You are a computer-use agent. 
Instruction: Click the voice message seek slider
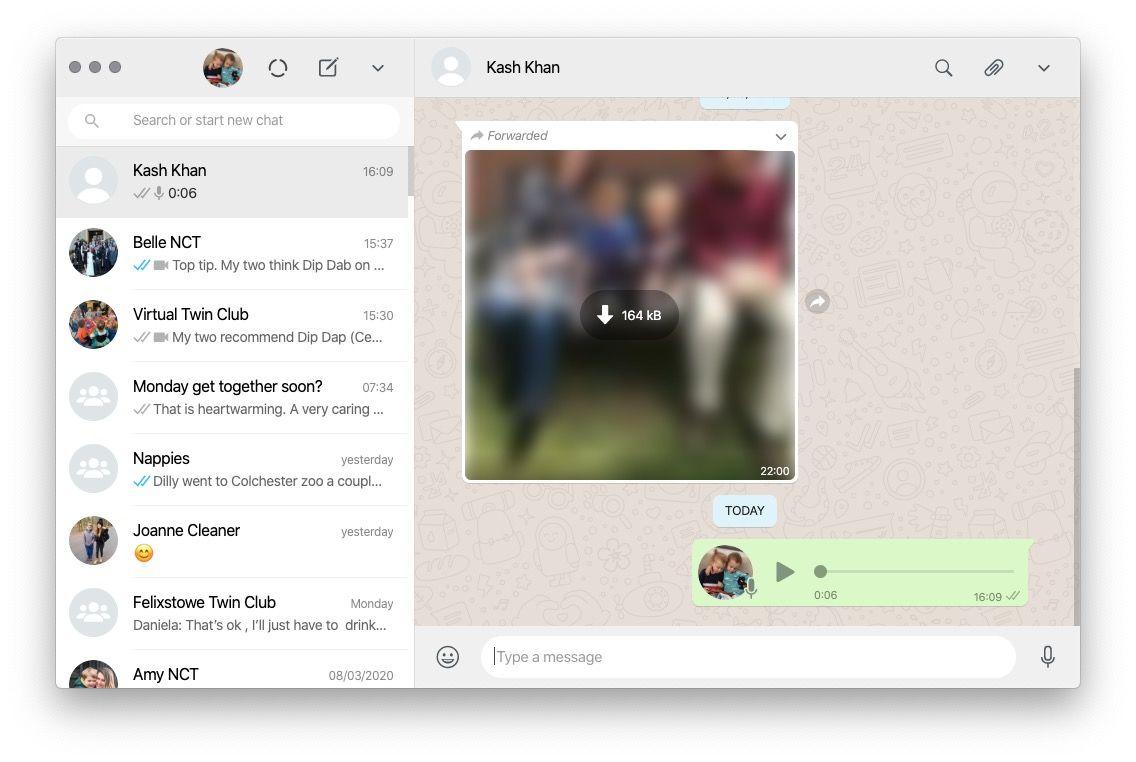915,572
